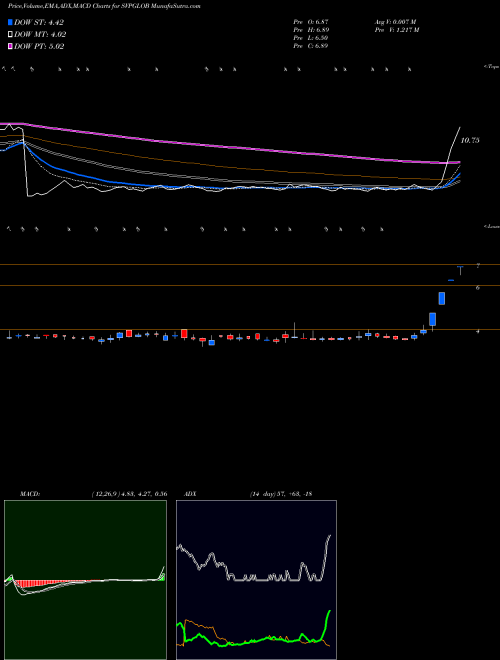500x660 pixels.
Task: Click the price axis label 4
Action: 478,331
